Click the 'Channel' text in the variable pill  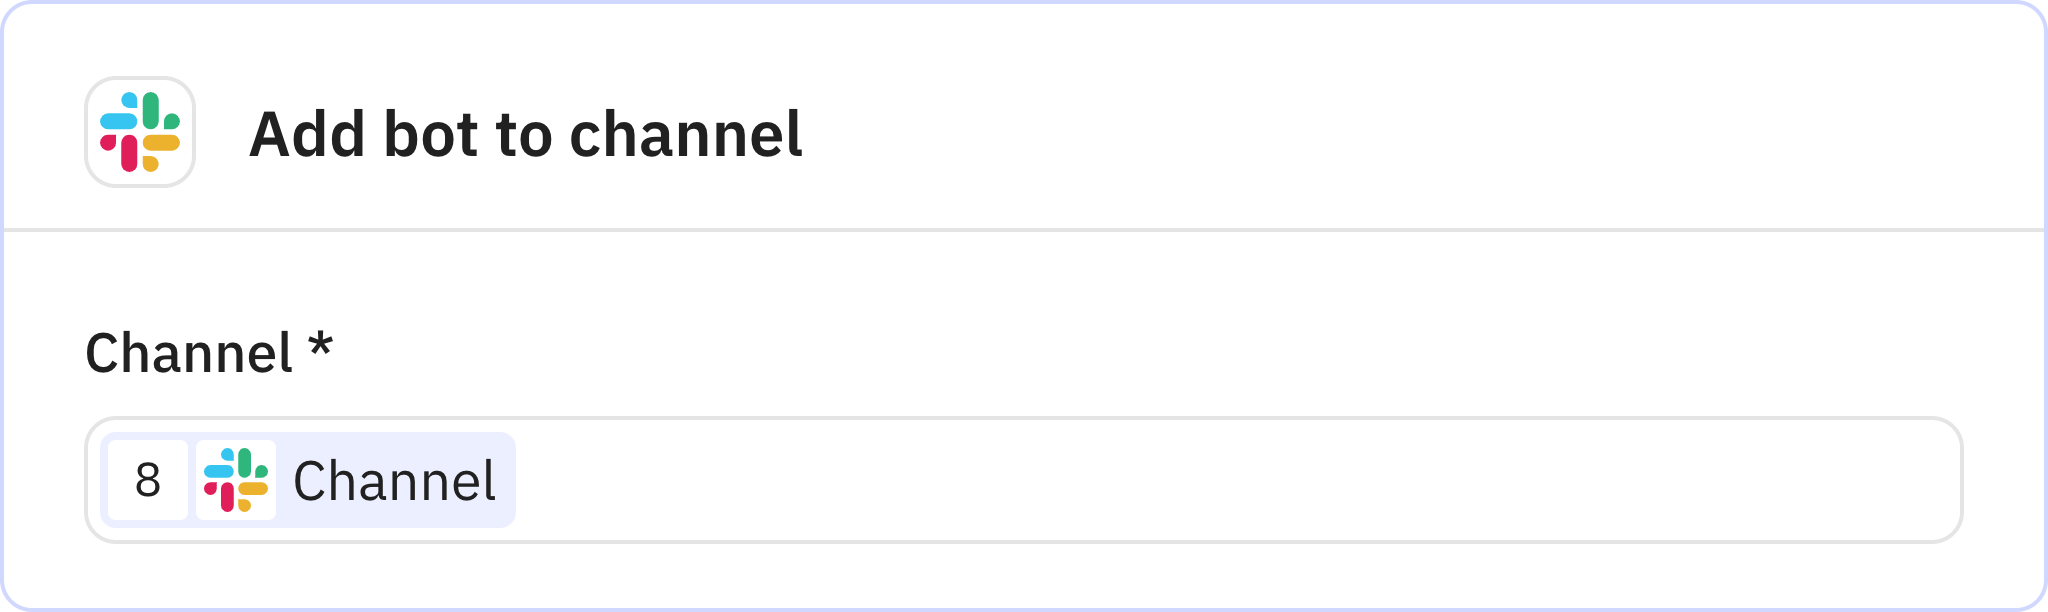pyautogui.click(x=394, y=481)
